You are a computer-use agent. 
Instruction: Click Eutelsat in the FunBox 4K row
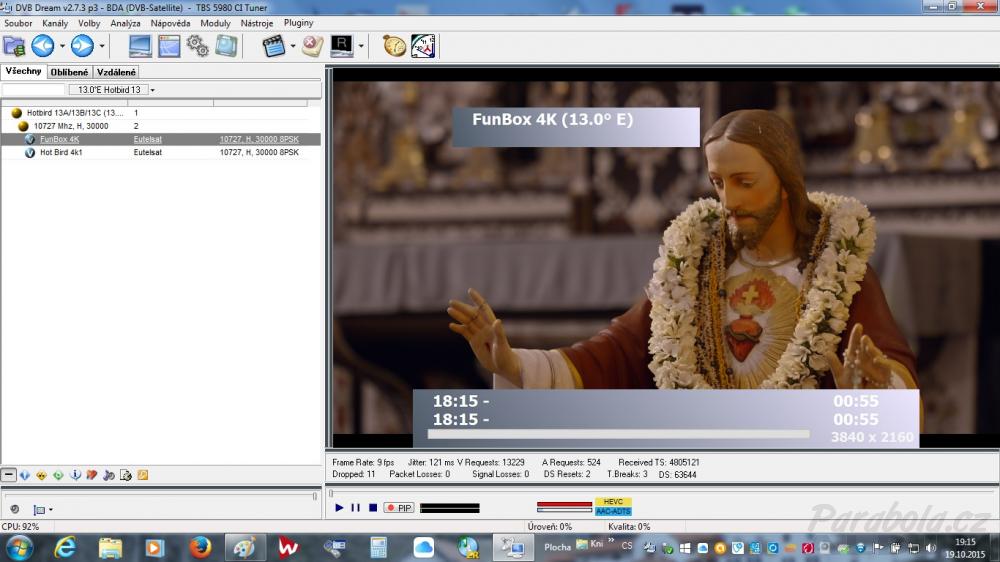(148, 139)
